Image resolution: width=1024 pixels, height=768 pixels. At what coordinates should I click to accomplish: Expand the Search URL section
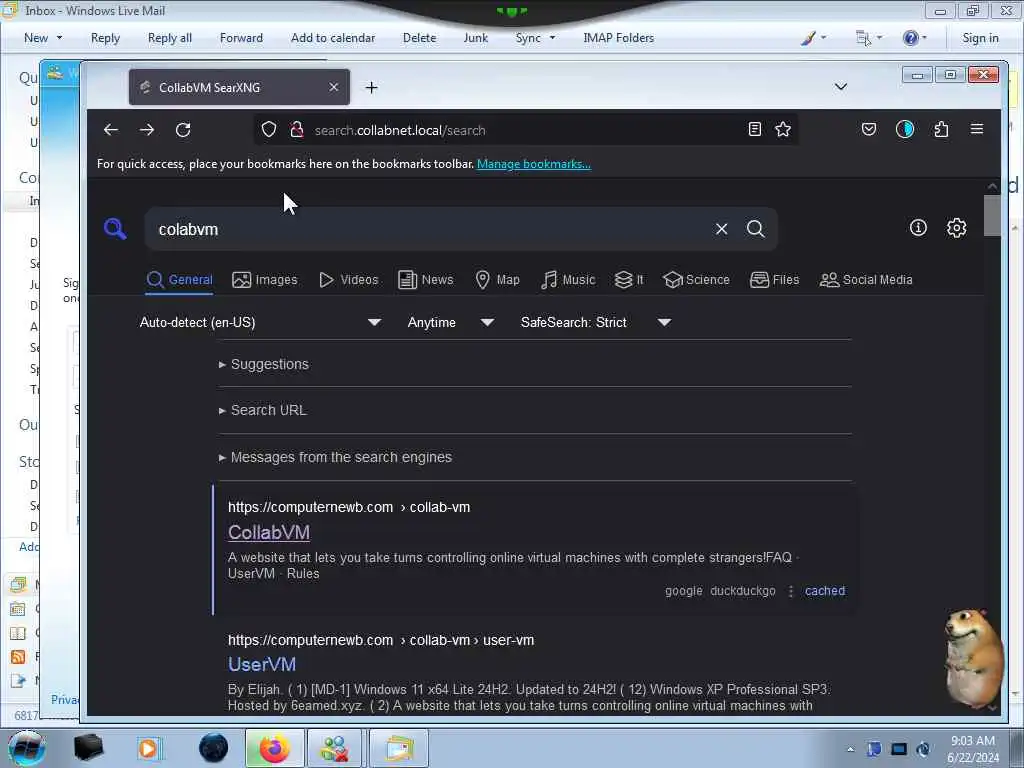[x=263, y=410]
